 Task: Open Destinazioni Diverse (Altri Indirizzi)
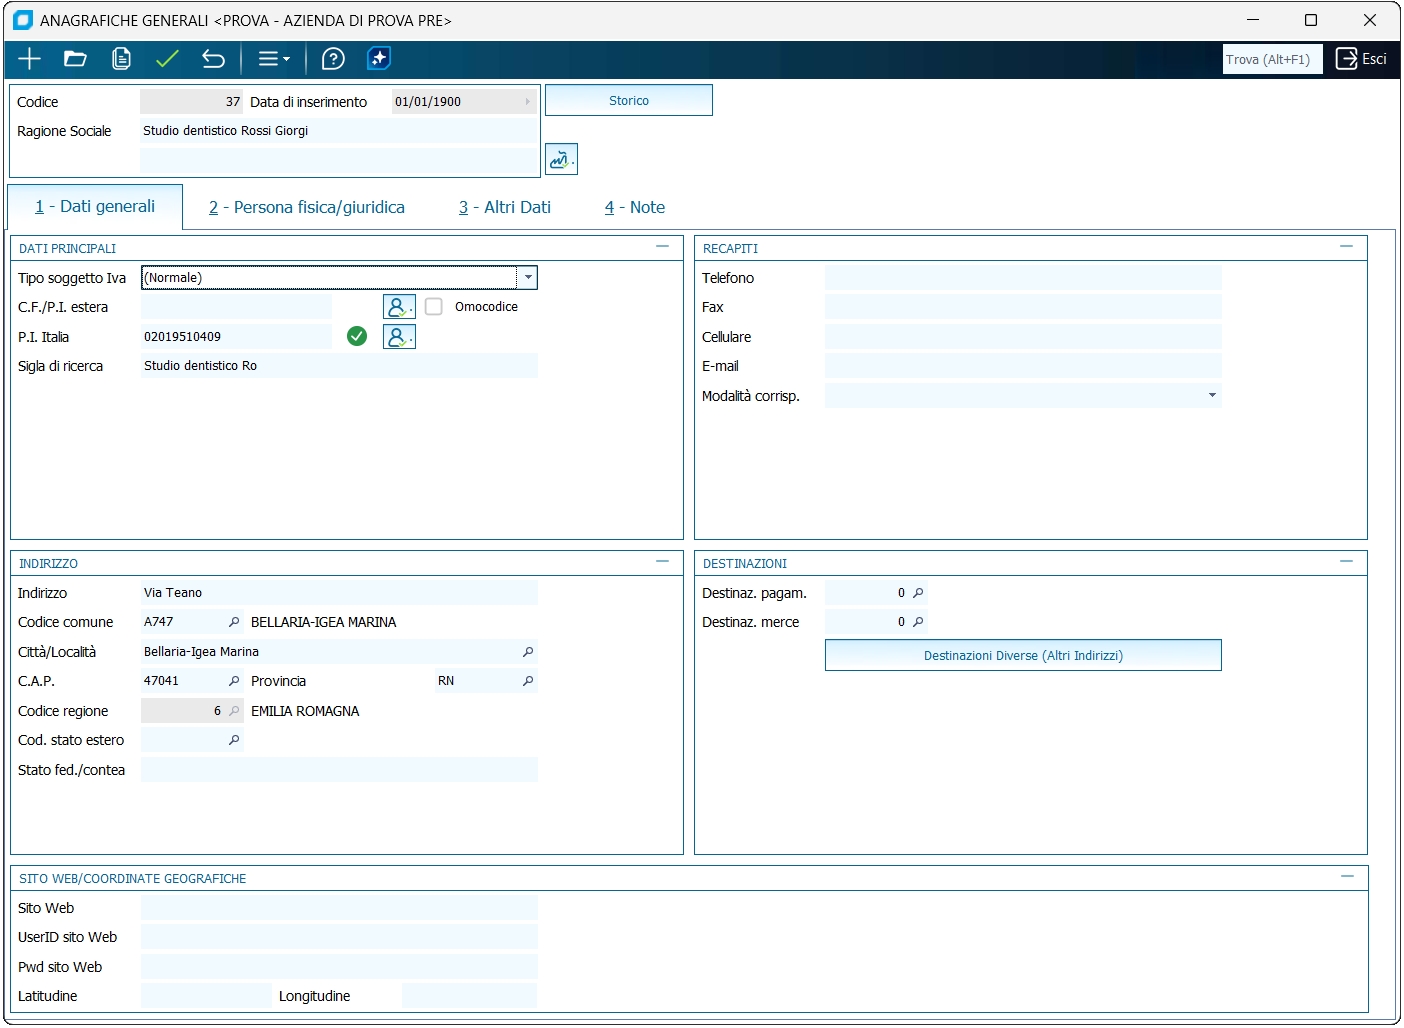coord(1022,656)
